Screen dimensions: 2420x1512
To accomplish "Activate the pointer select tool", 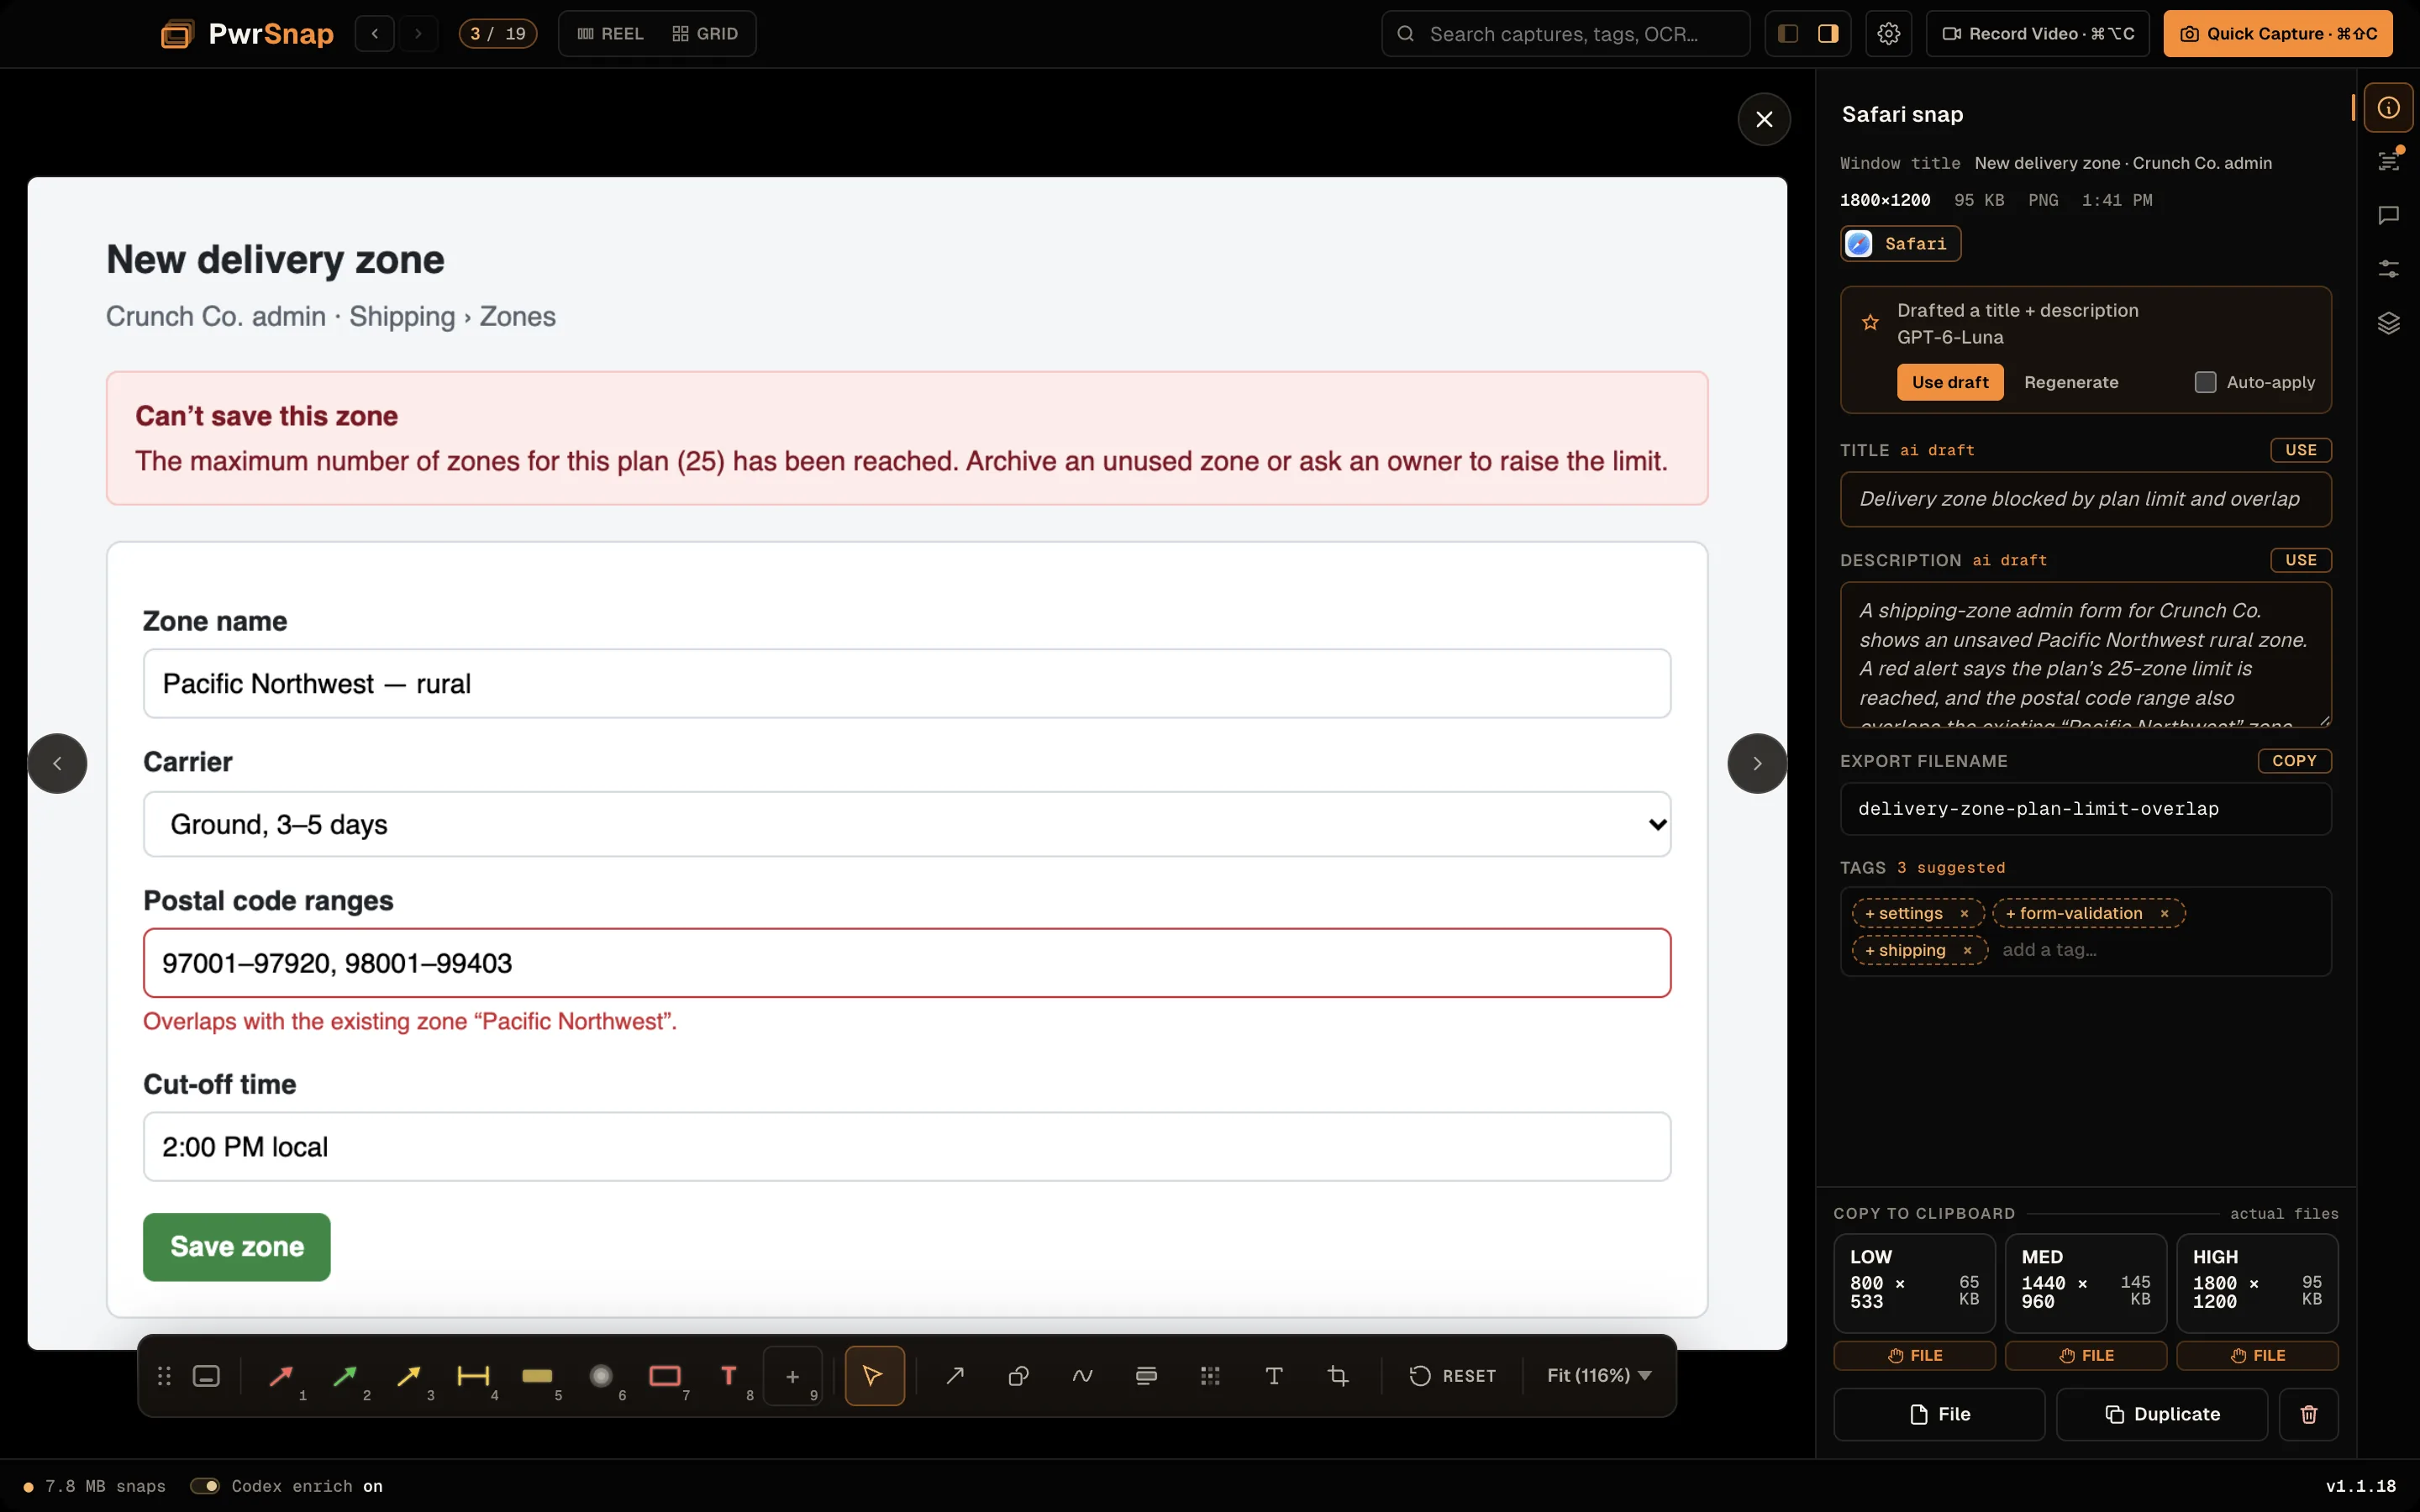I will pyautogui.click(x=874, y=1376).
